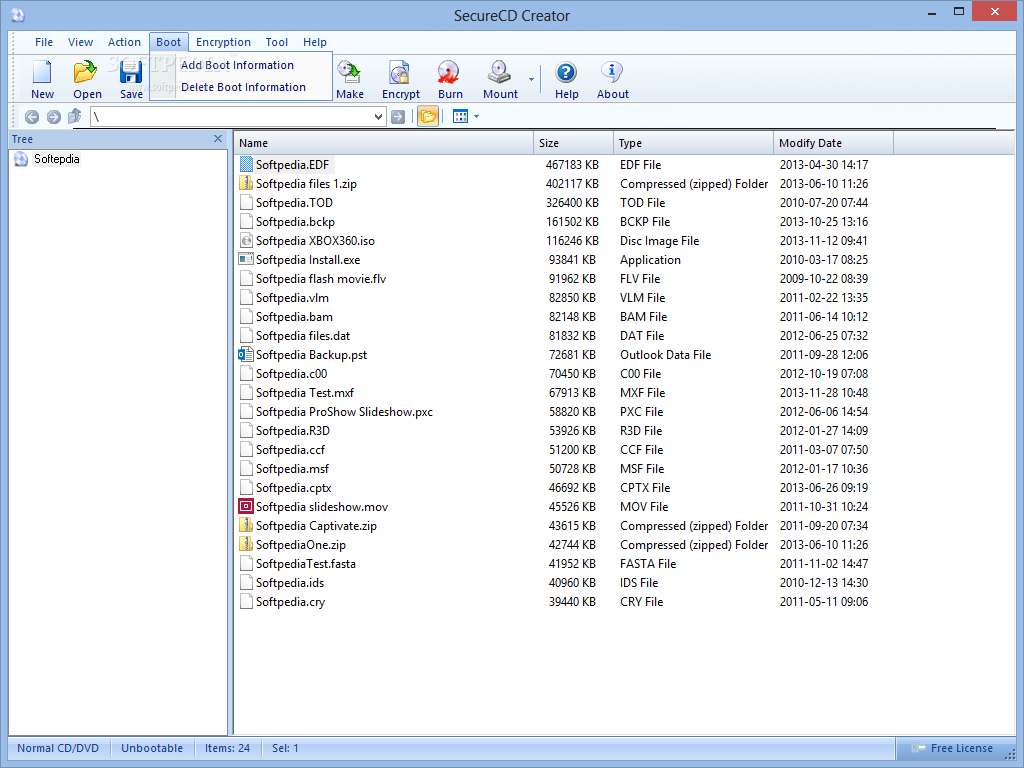Select the Softpedia.c00 file
The image size is (1024, 768).
pyautogui.click(x=291, y=374)
